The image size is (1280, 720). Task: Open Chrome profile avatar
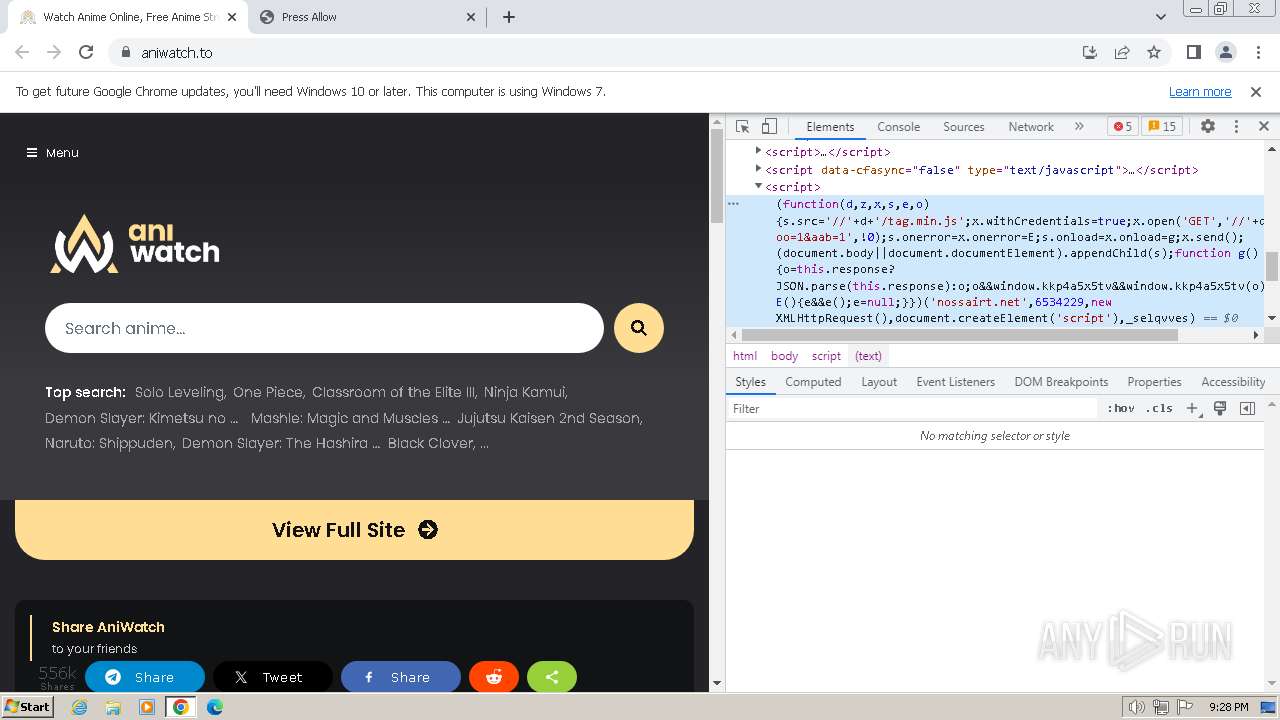[x=1225, y=53]
